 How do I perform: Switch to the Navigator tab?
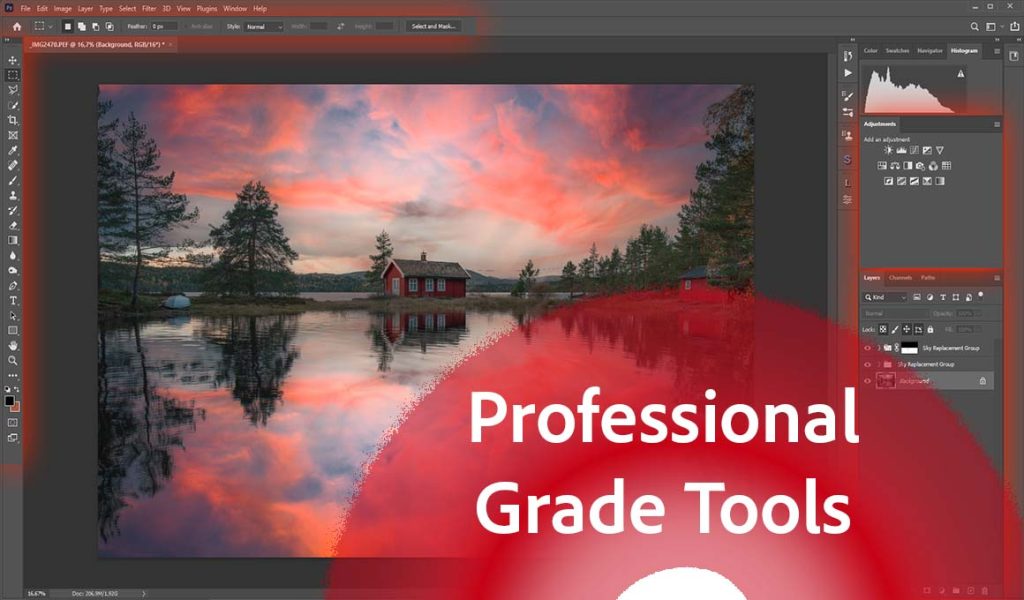coord(930,50)
